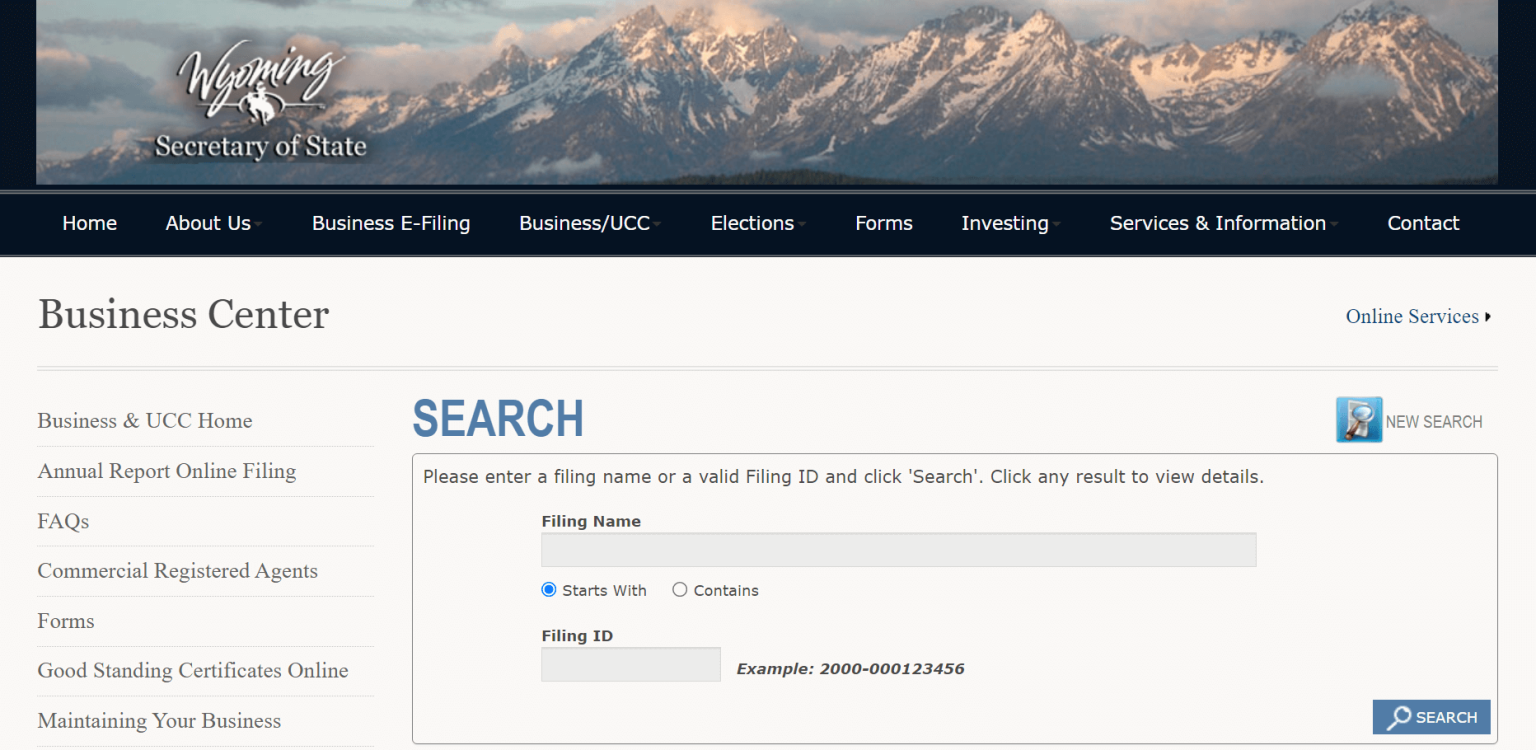Viewport: 1536px width, 750px height.
Task: Select the Starts With radio button
Action: (548, 590)
